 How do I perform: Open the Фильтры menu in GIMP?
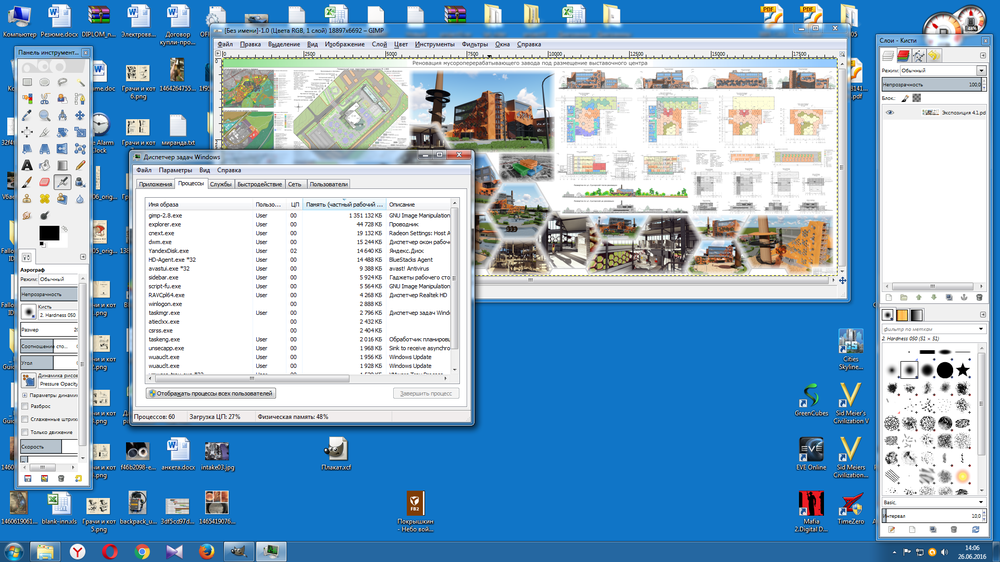pos(474,44)
